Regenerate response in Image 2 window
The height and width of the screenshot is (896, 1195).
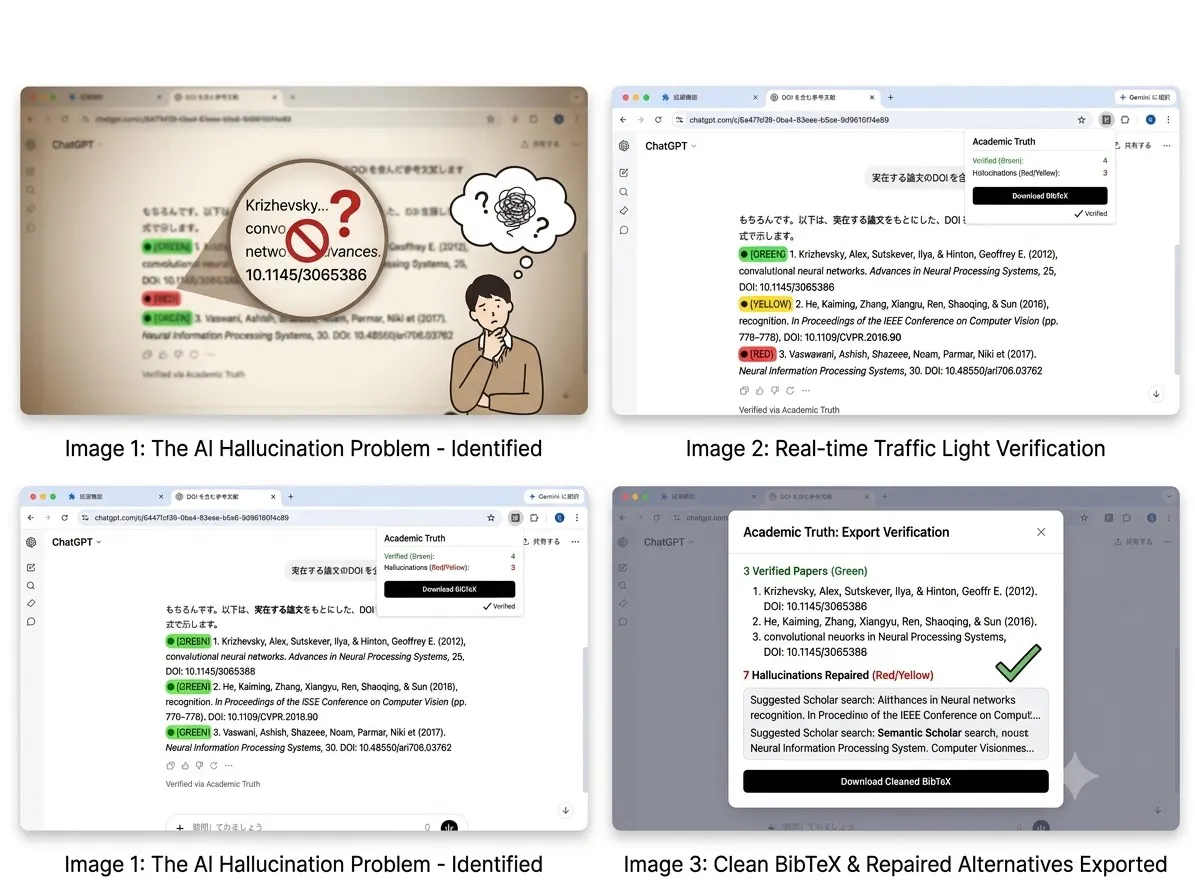790,391
